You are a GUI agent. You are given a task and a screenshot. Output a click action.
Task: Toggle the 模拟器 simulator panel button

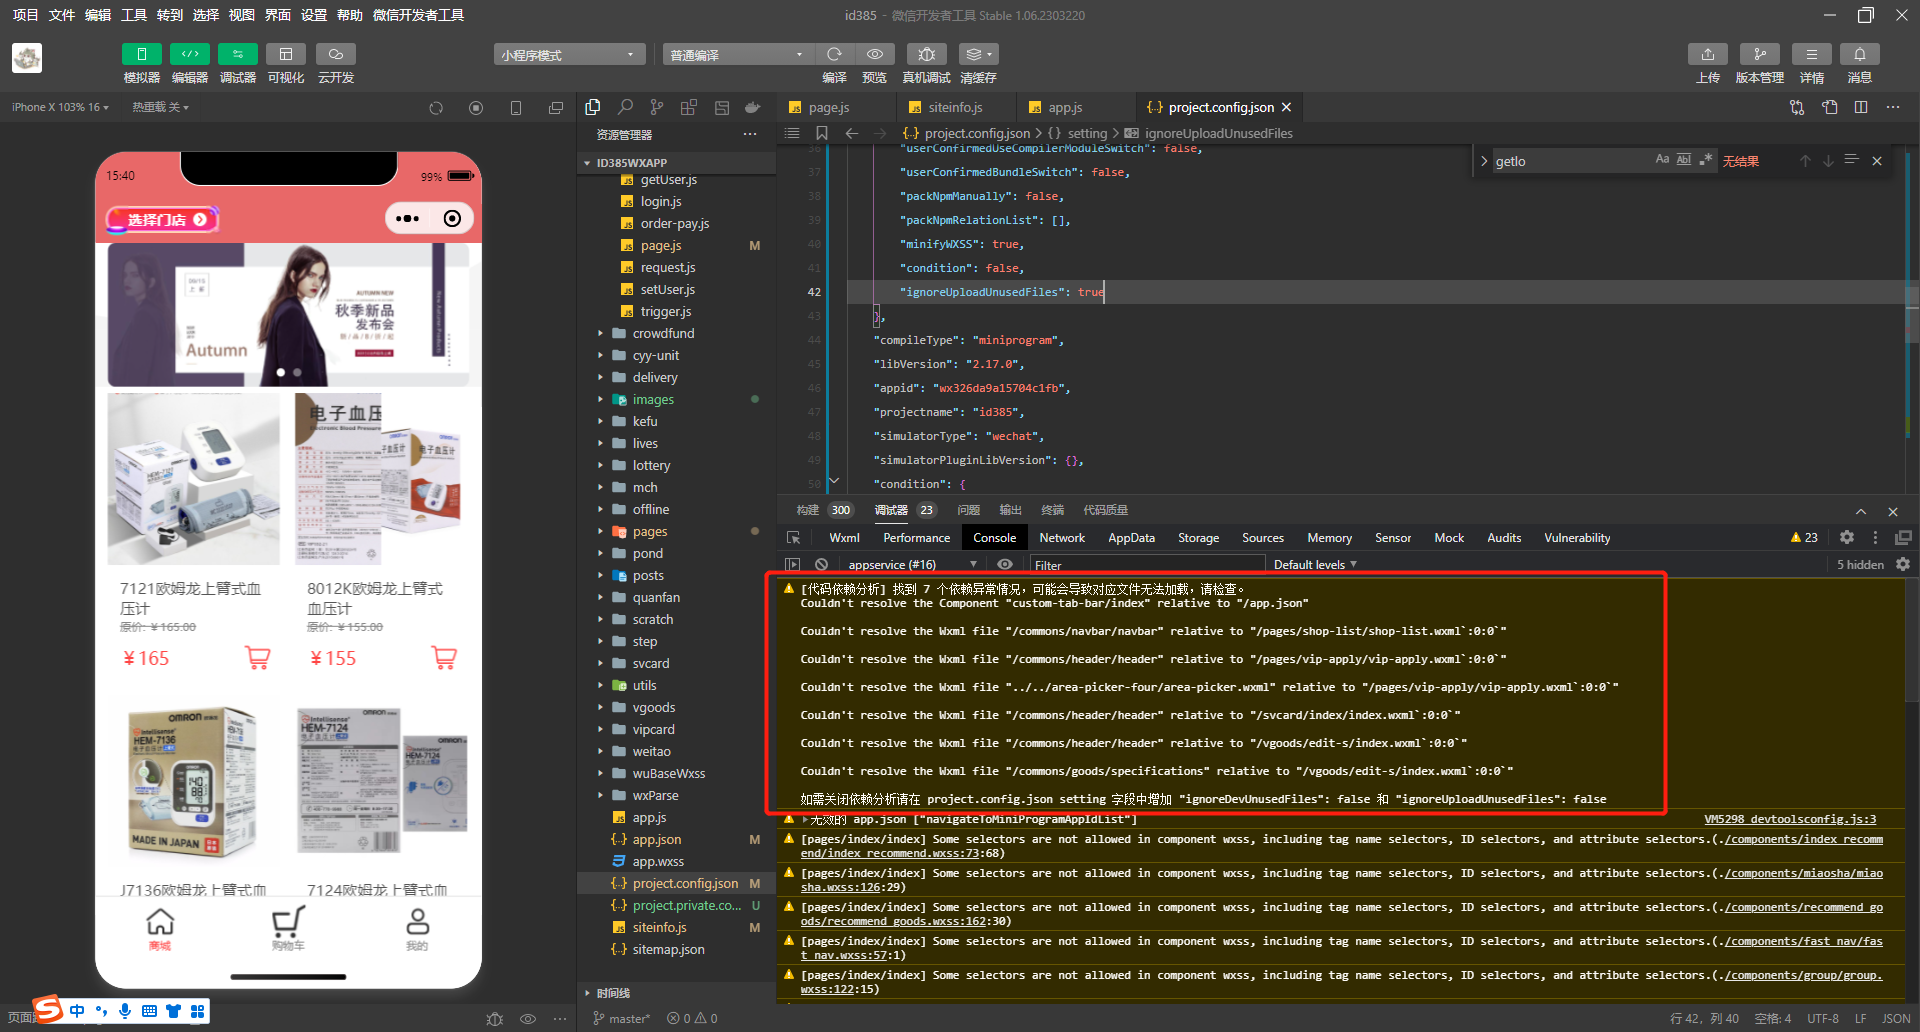141,54
